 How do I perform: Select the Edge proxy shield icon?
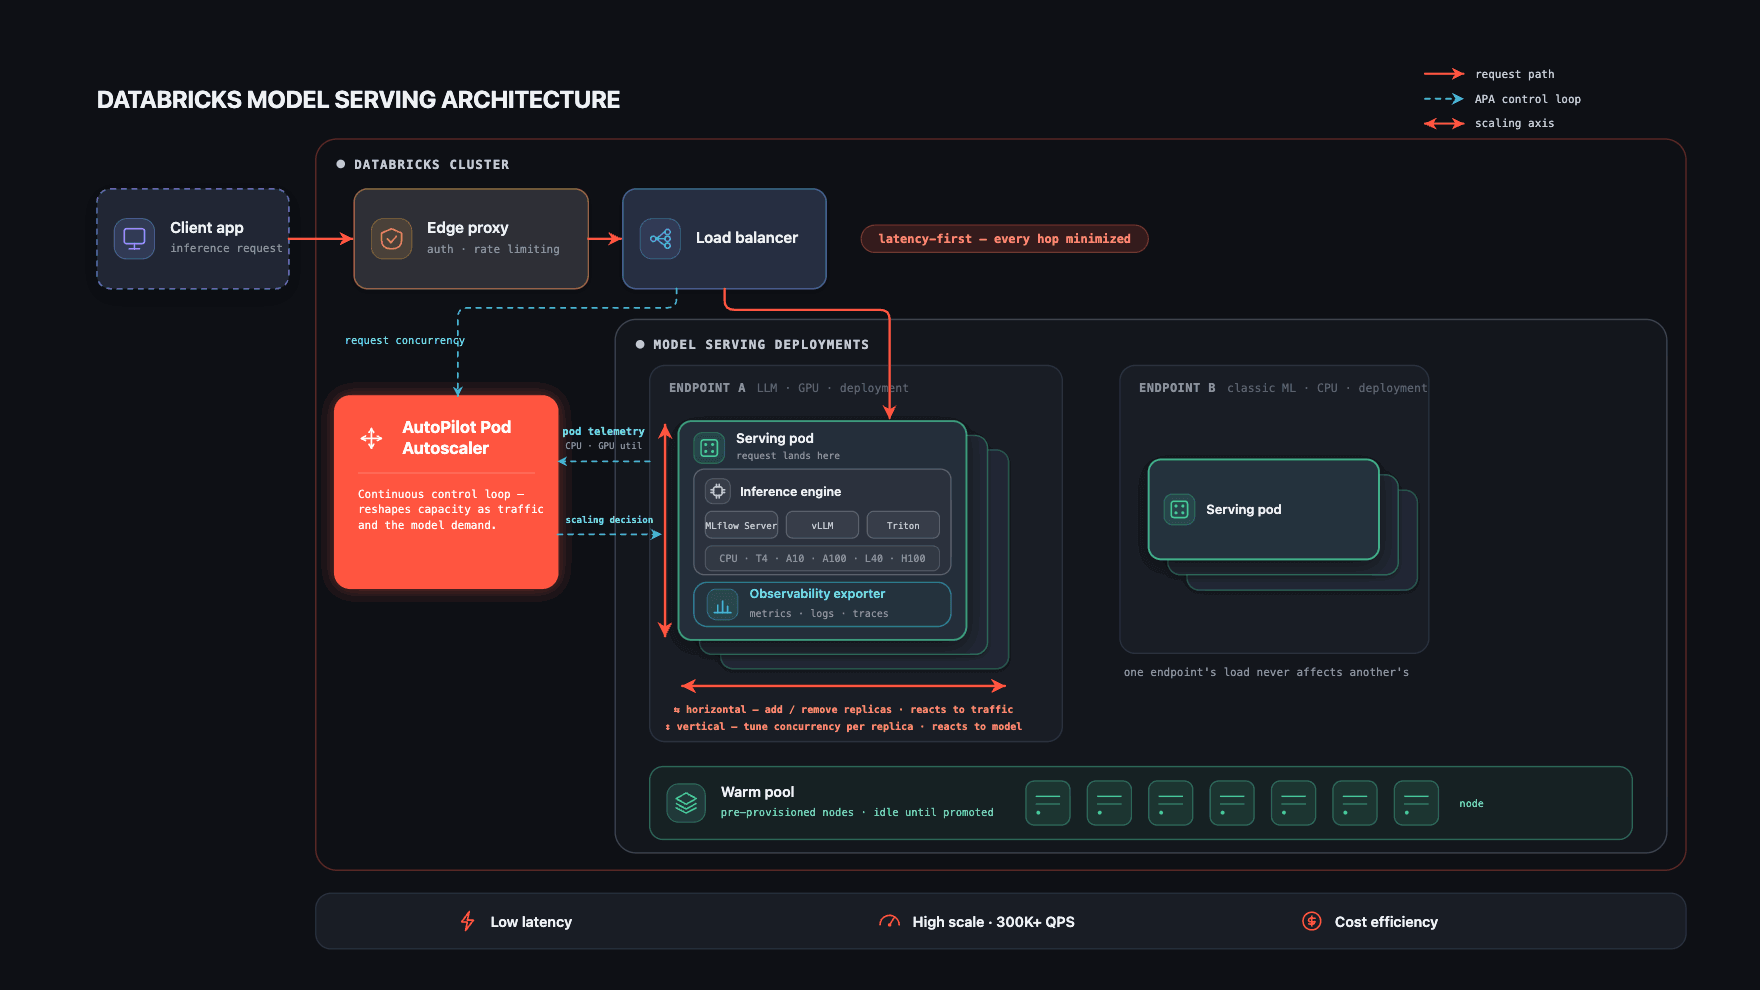click(x=392, y=239)
